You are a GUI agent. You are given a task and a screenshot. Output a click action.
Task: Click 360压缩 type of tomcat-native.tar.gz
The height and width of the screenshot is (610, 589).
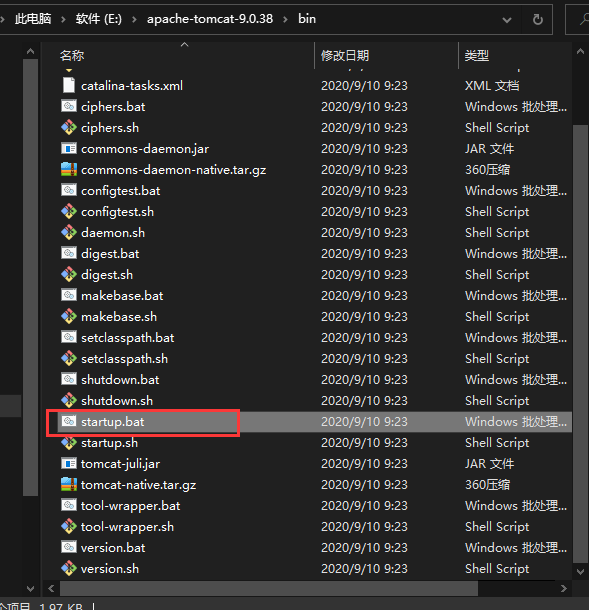pos(487,485)
